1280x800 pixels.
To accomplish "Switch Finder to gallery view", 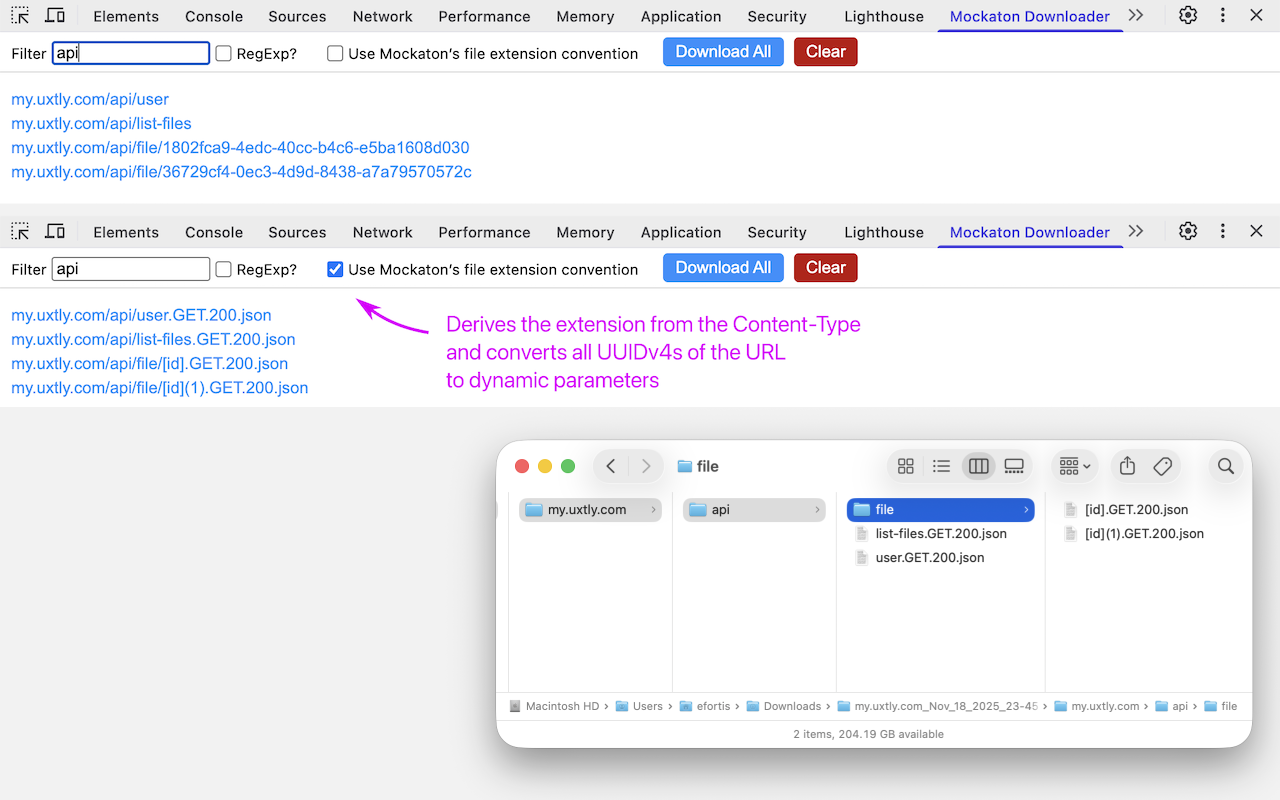I will 1014,466.
